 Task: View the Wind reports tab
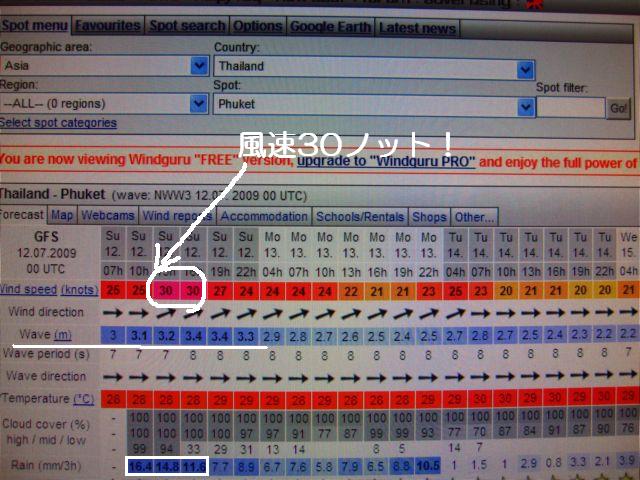click(176, 216)
